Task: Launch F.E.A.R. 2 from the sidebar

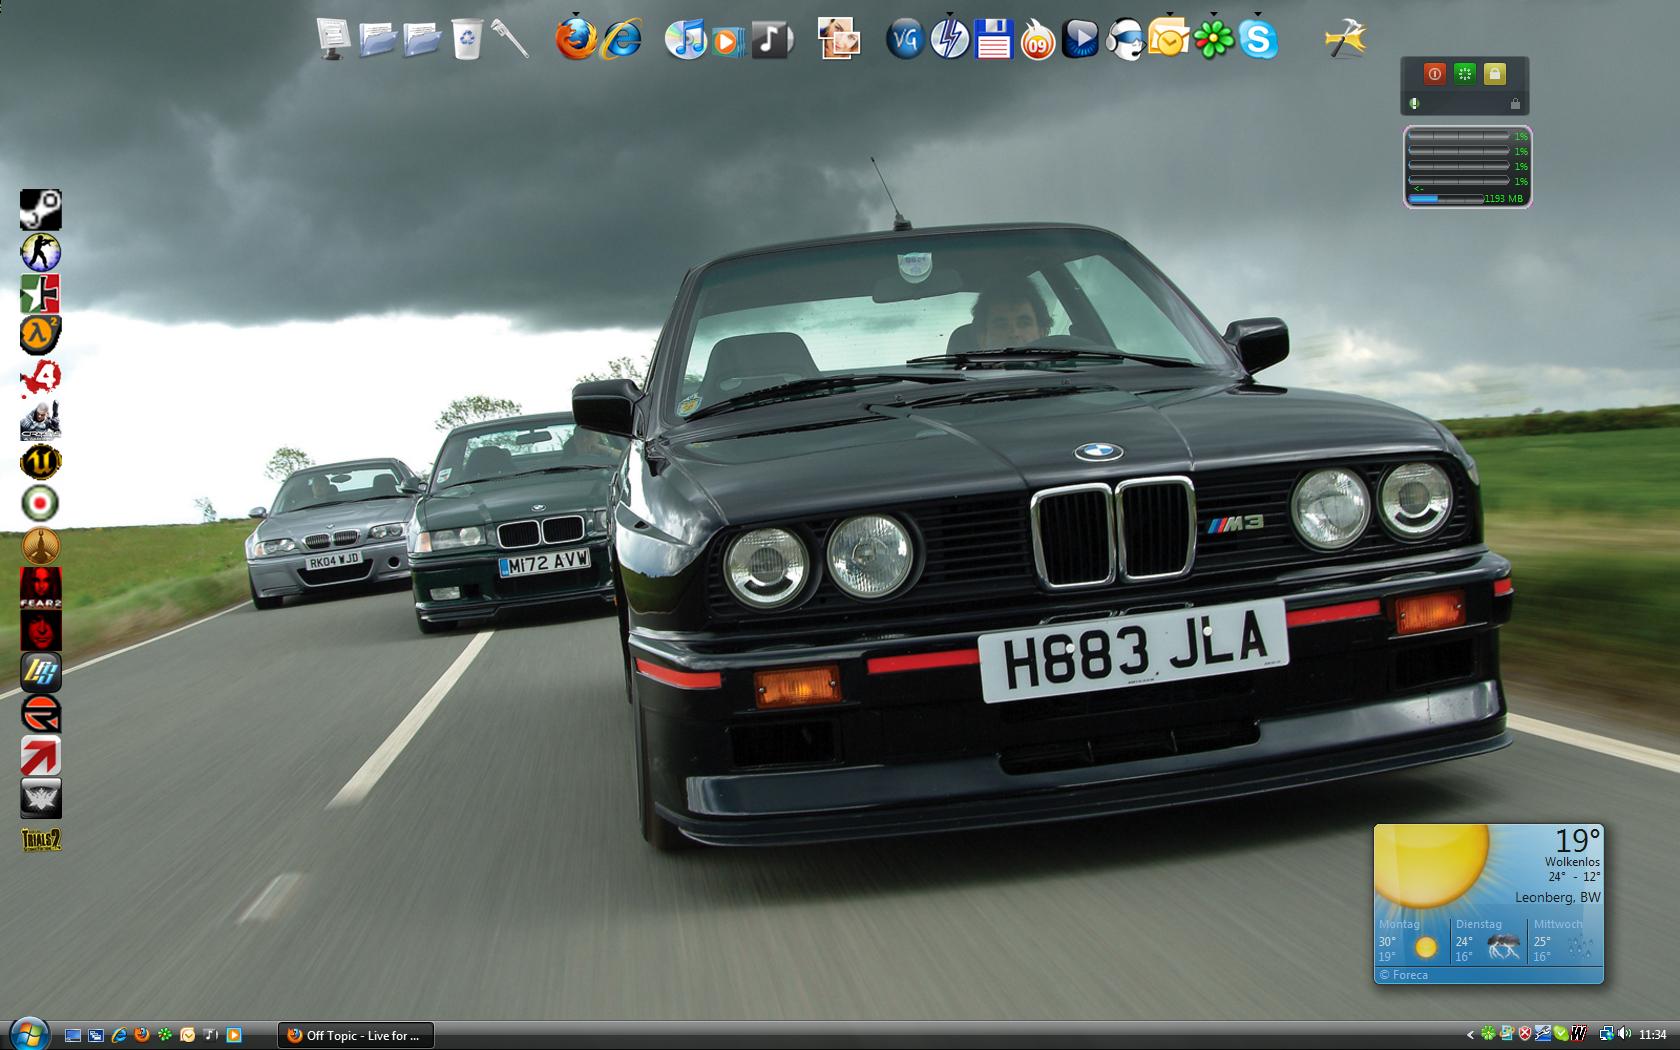Action: tap(41, 588)
